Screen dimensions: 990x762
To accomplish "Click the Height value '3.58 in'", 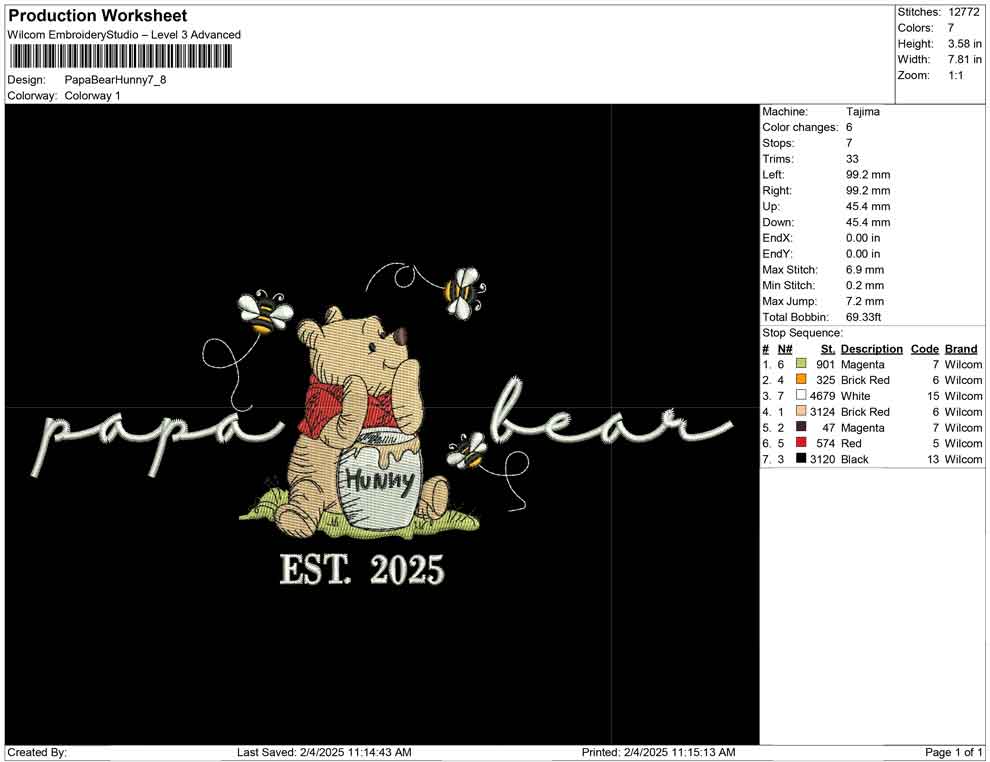I will pos(964,44).
